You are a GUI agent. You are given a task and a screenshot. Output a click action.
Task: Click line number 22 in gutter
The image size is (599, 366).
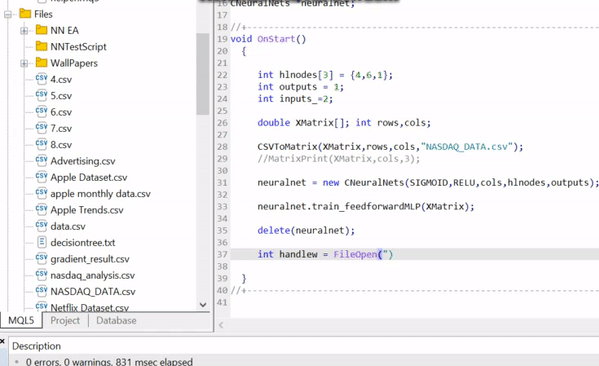coord(222,75)
